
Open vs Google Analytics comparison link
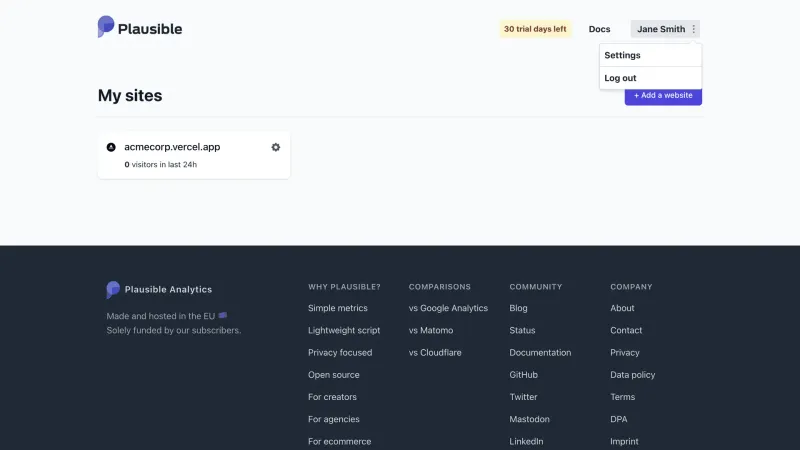click(448, 308)
